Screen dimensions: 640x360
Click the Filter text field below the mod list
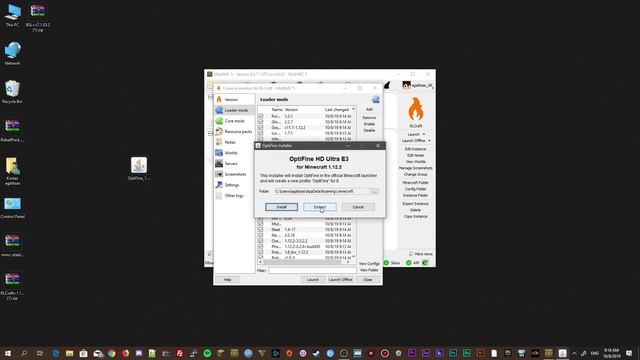pos(312,270)
